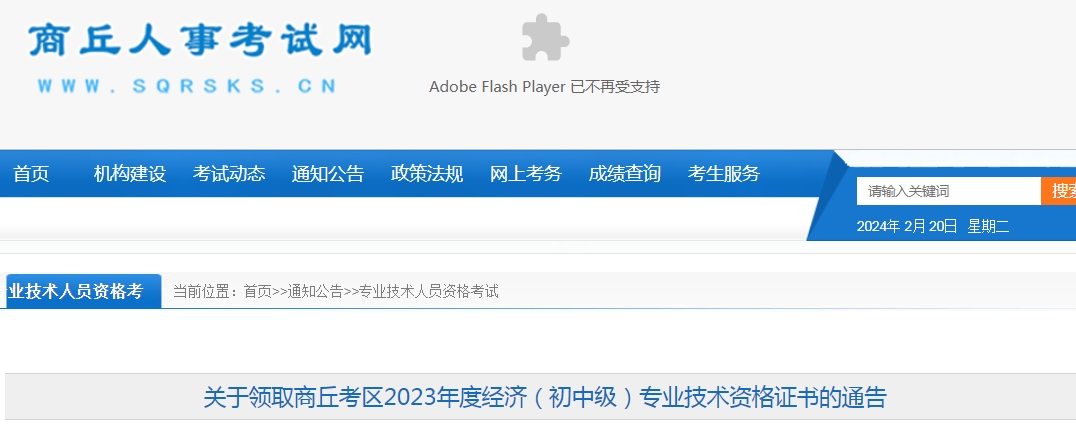This screenshot has width=1076, height=430.
Task: Click the orange 搜索 button
Action: pos(1059,191)
